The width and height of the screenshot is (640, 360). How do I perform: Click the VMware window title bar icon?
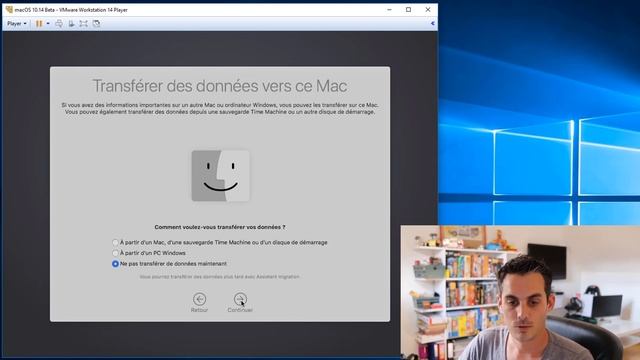pos(9,9)
